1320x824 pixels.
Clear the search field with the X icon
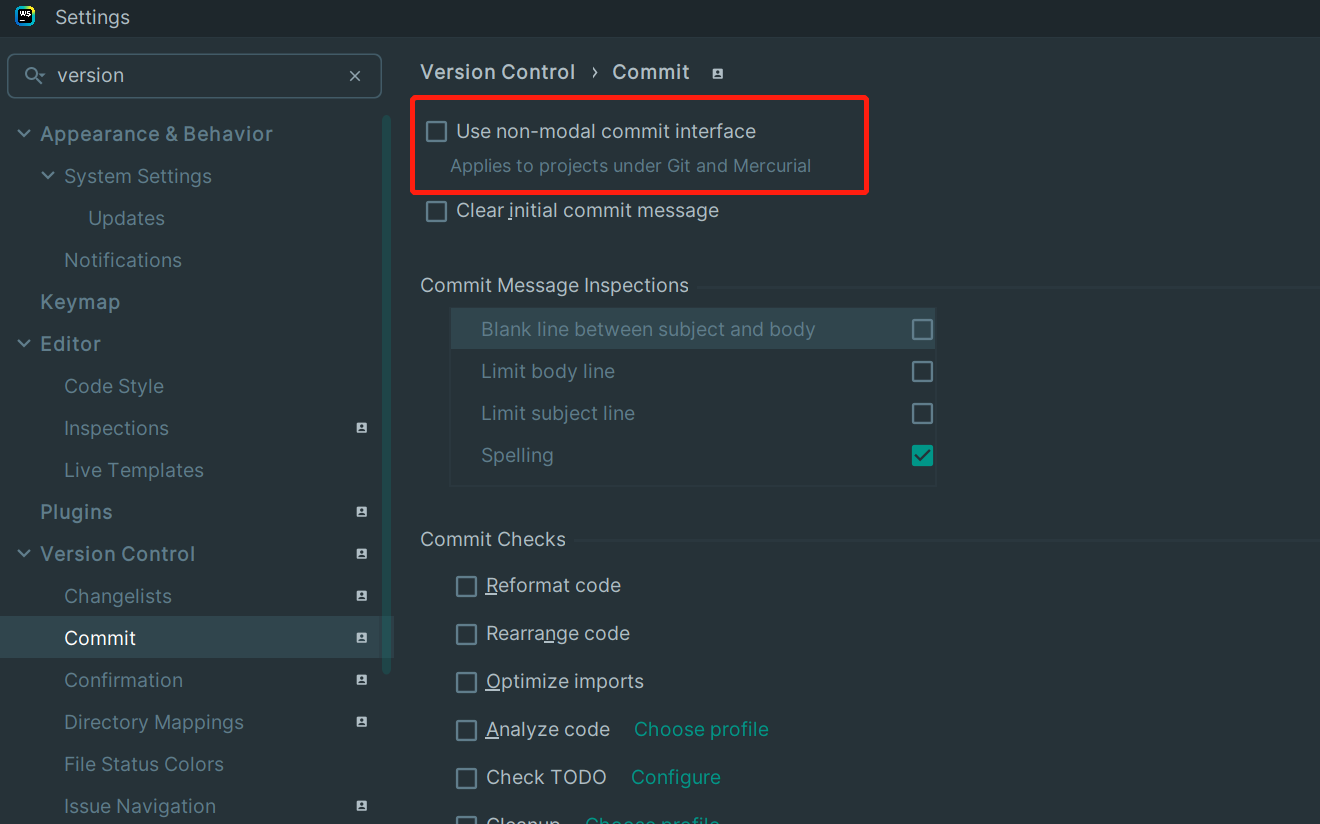coord(355,76)
